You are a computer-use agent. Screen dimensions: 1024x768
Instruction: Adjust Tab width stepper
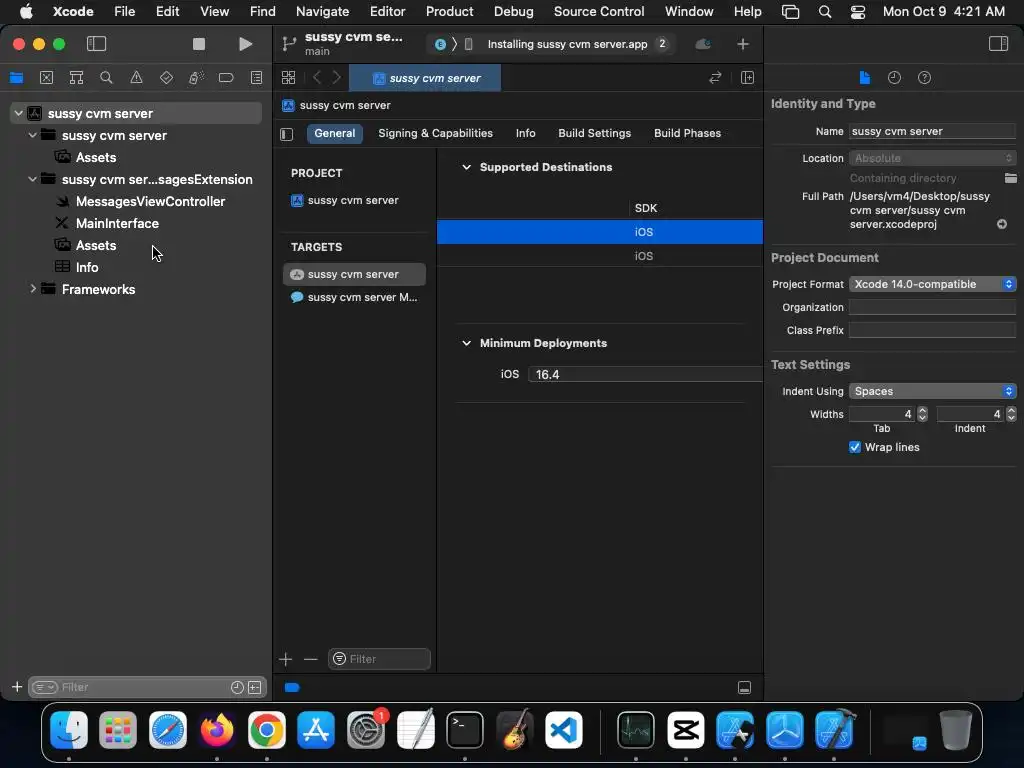(x=922, y=414)
